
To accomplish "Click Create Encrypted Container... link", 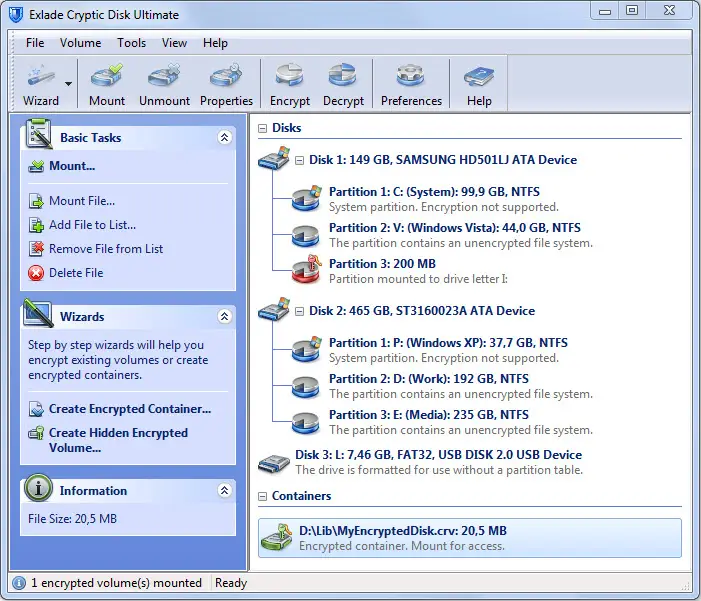I will point(130,409).
